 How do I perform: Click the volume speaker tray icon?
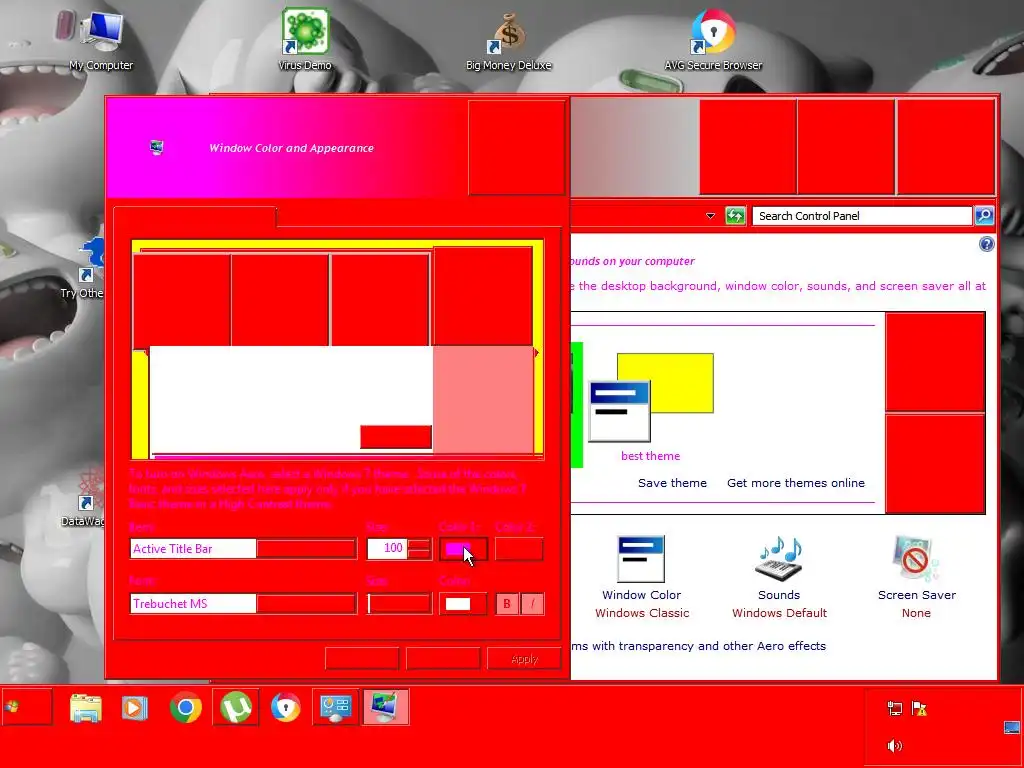[x=895, y=746]
